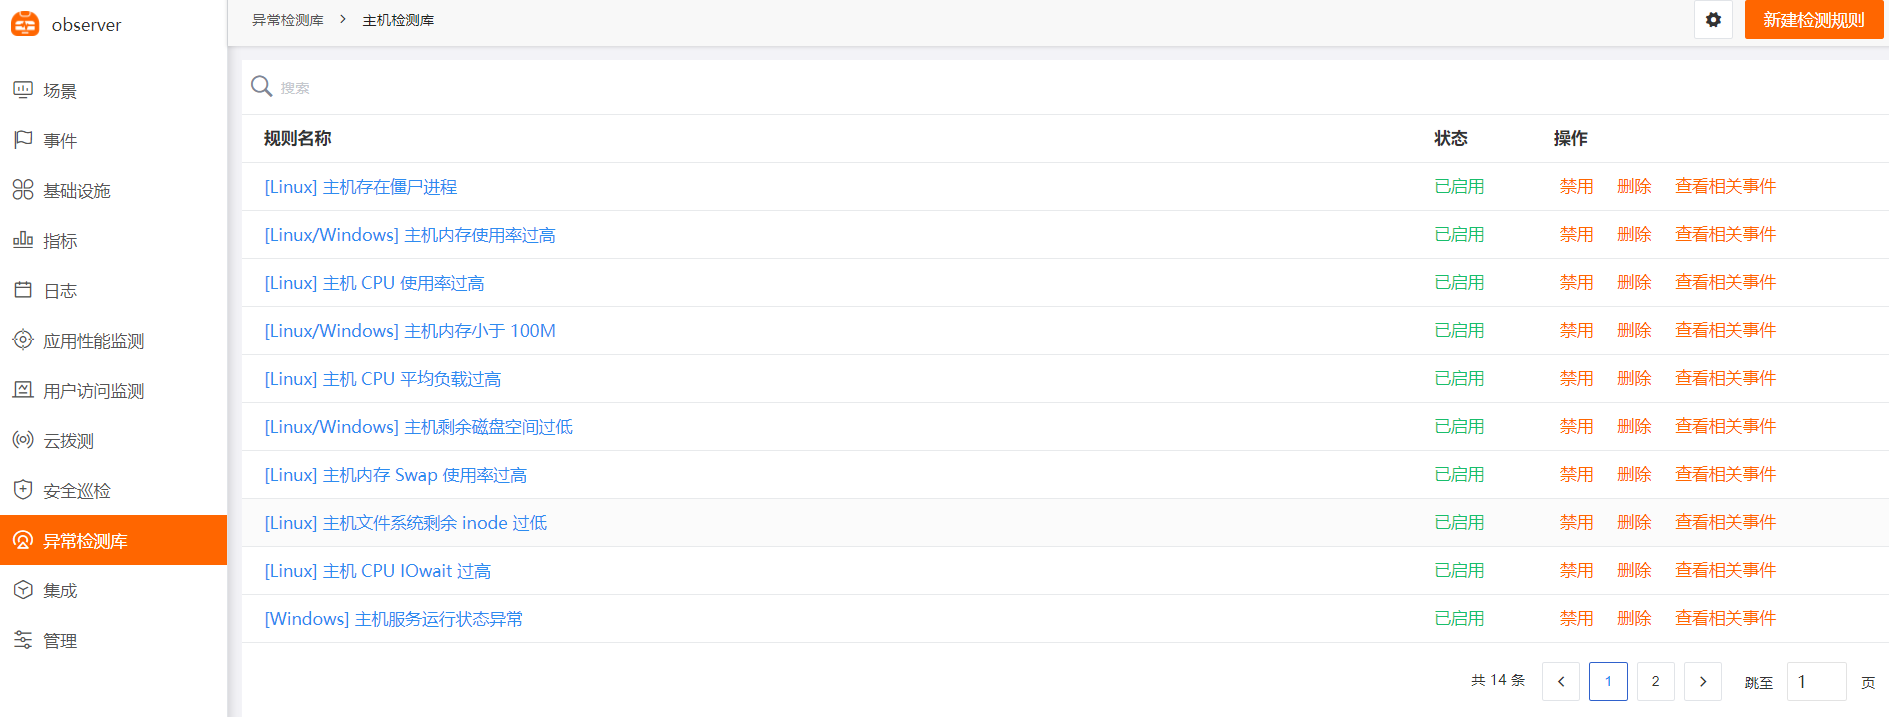Viewport: 1889px width, 717px height.
Task: Click the 新建检测规则 button
Action: tap(1813, 20)
